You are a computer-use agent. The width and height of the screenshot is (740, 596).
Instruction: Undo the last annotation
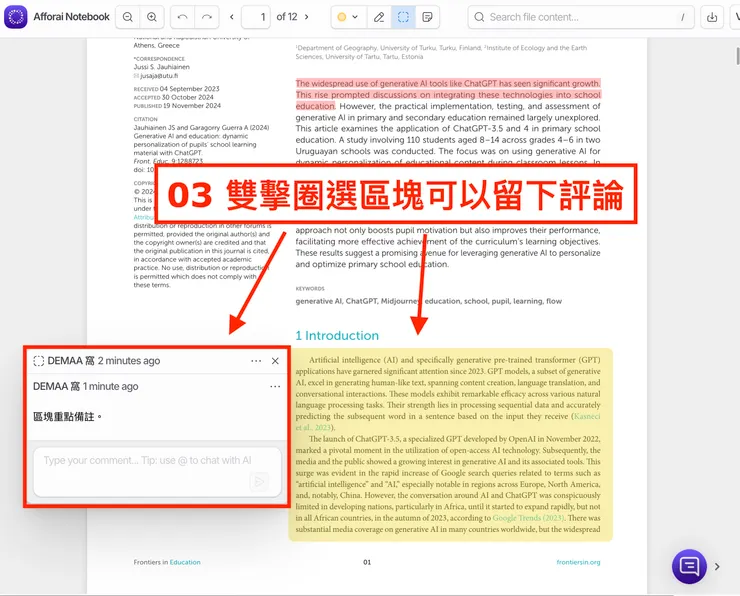click(182, 17)
